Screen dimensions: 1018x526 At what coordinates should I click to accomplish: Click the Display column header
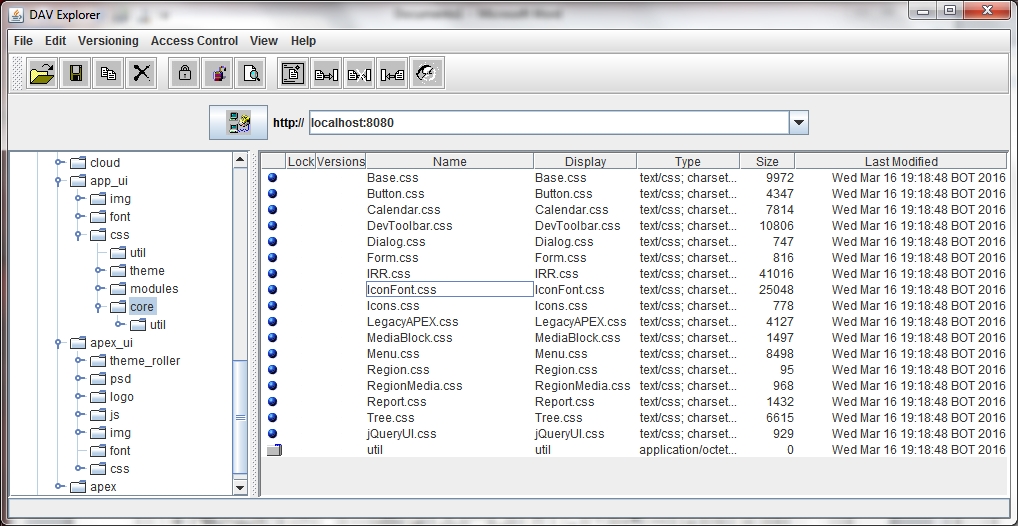585,161
